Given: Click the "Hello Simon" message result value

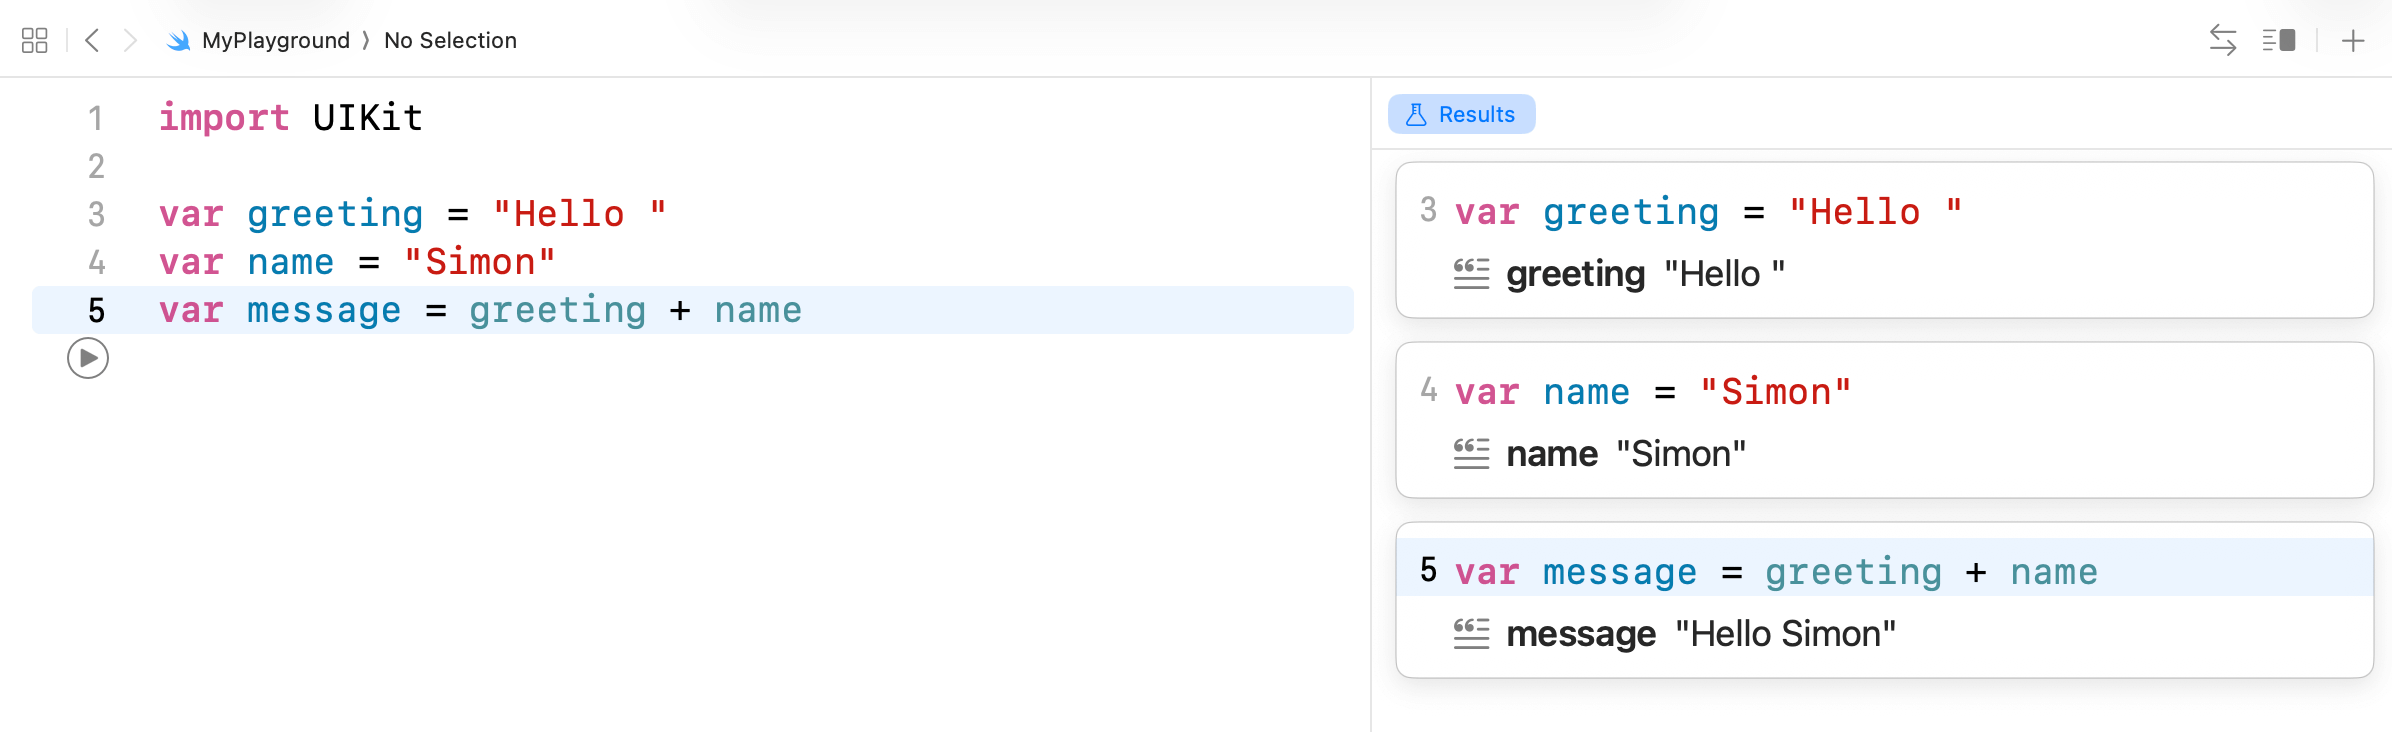Looking at the screenshot, I should 1785,634.
